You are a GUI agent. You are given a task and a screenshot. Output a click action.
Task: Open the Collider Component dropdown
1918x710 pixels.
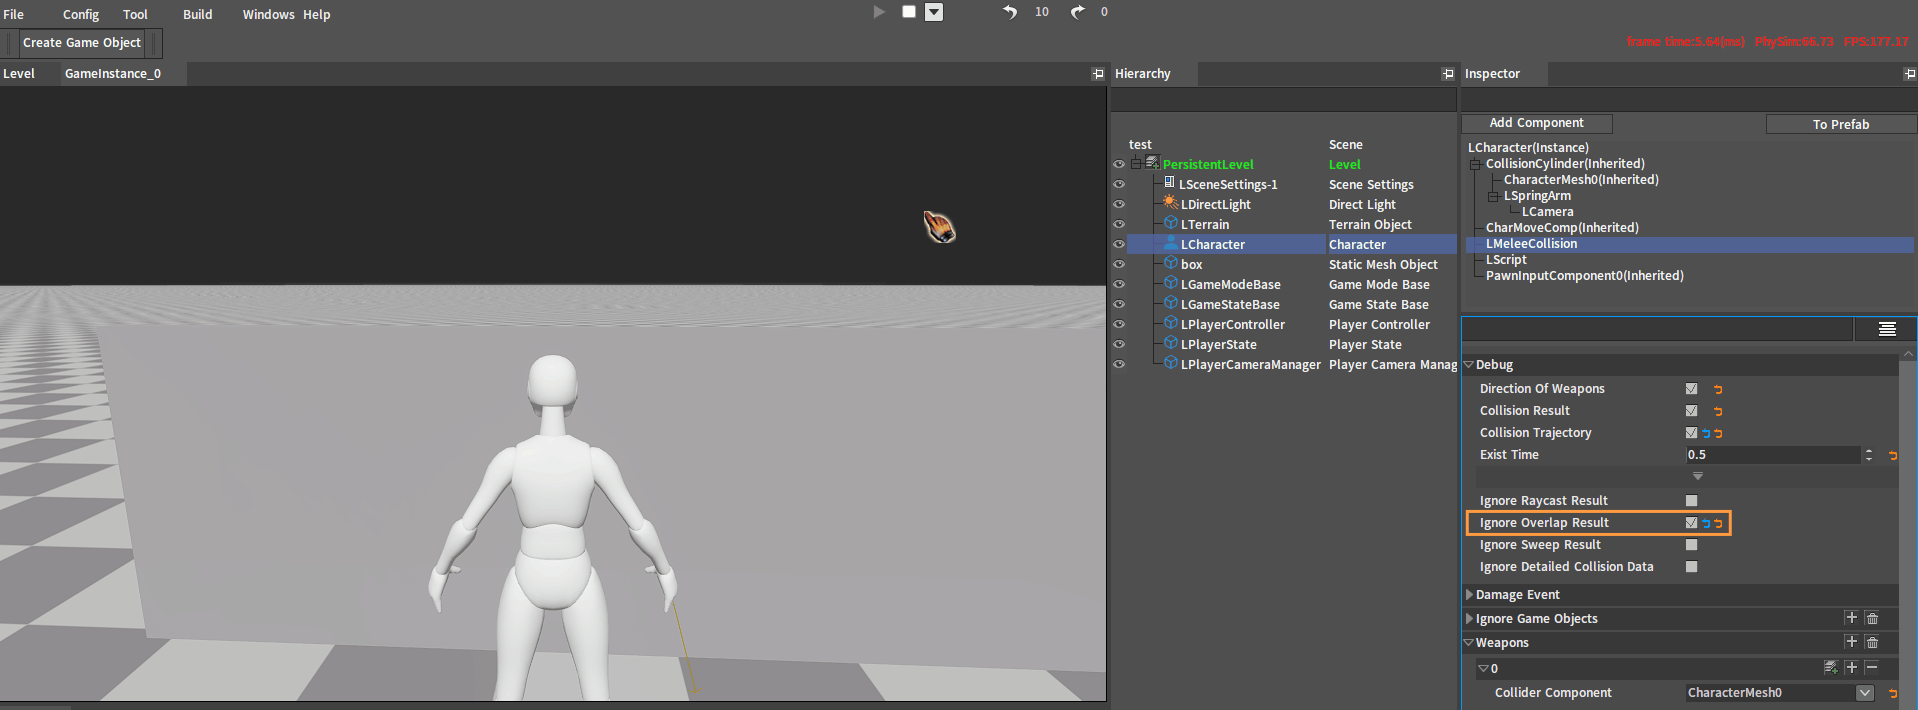point(1864,692)
